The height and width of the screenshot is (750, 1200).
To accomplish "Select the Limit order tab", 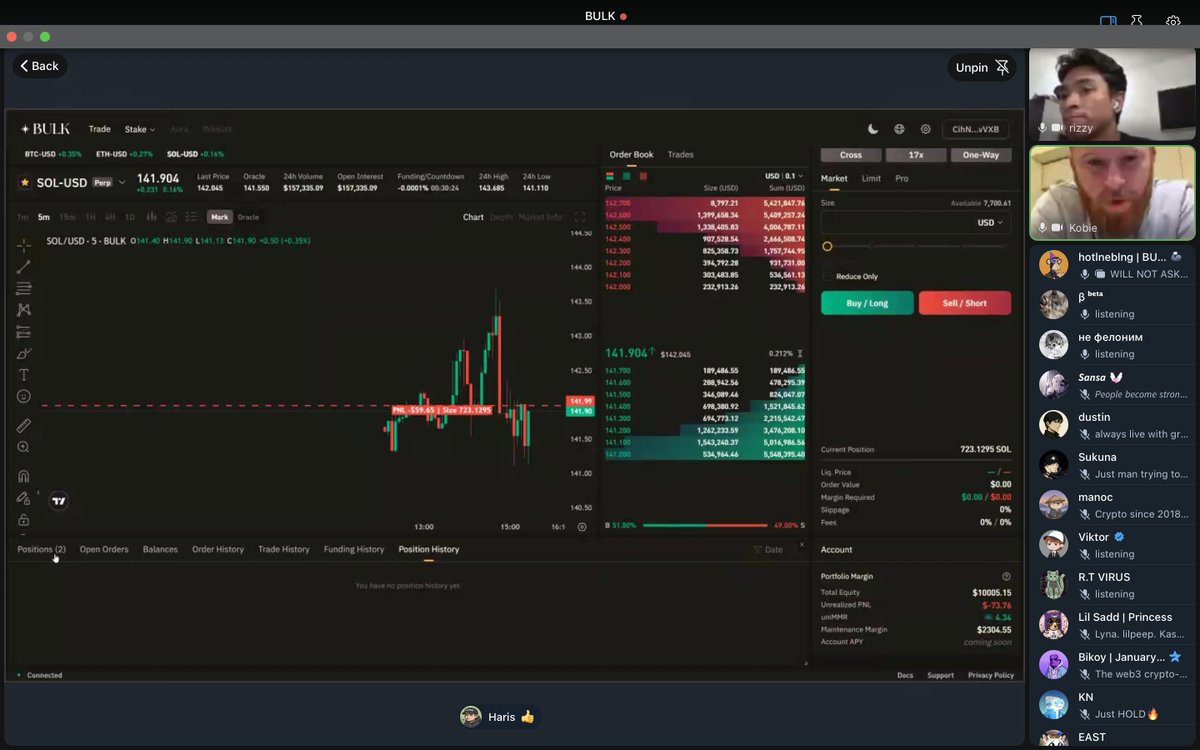I will [871, 178].
